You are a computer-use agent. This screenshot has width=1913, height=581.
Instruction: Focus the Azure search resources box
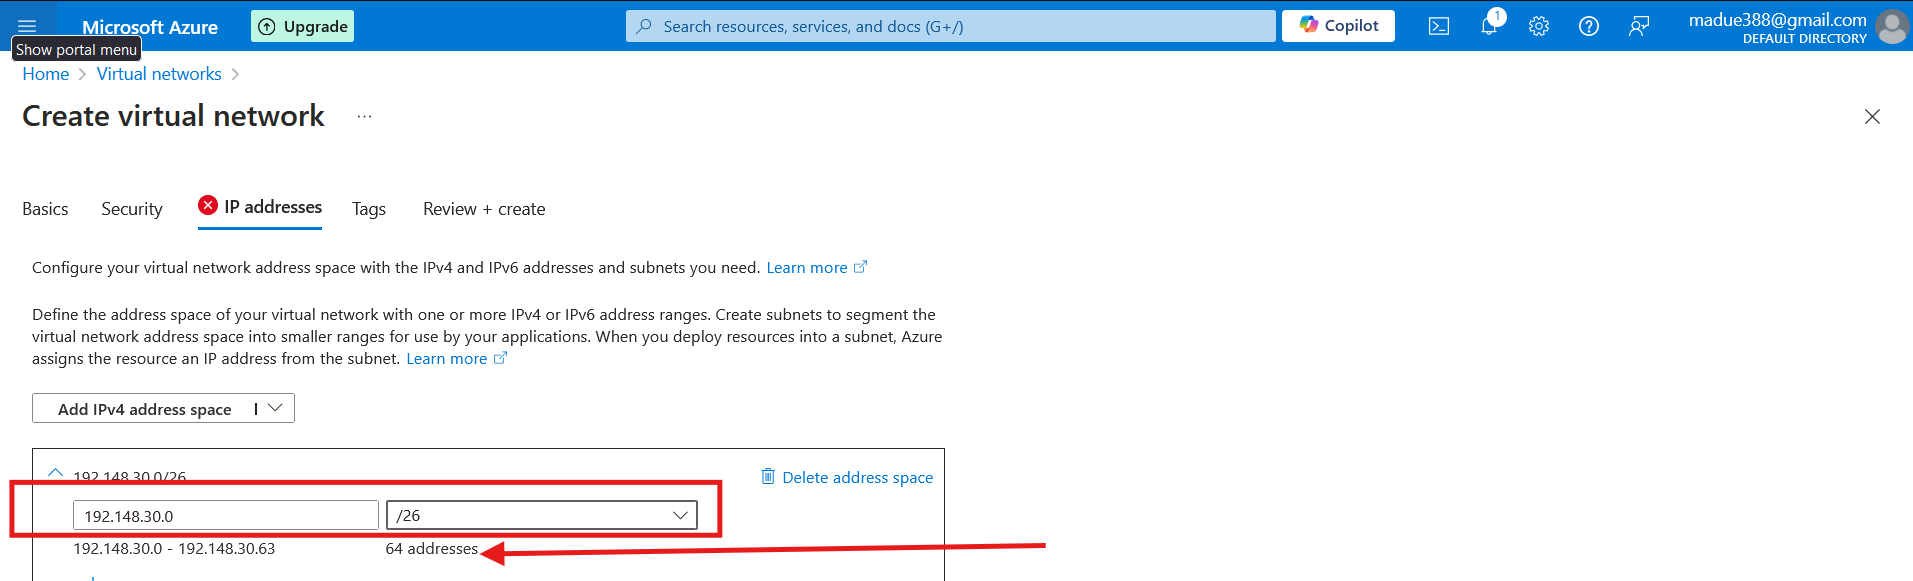(950, 26)
